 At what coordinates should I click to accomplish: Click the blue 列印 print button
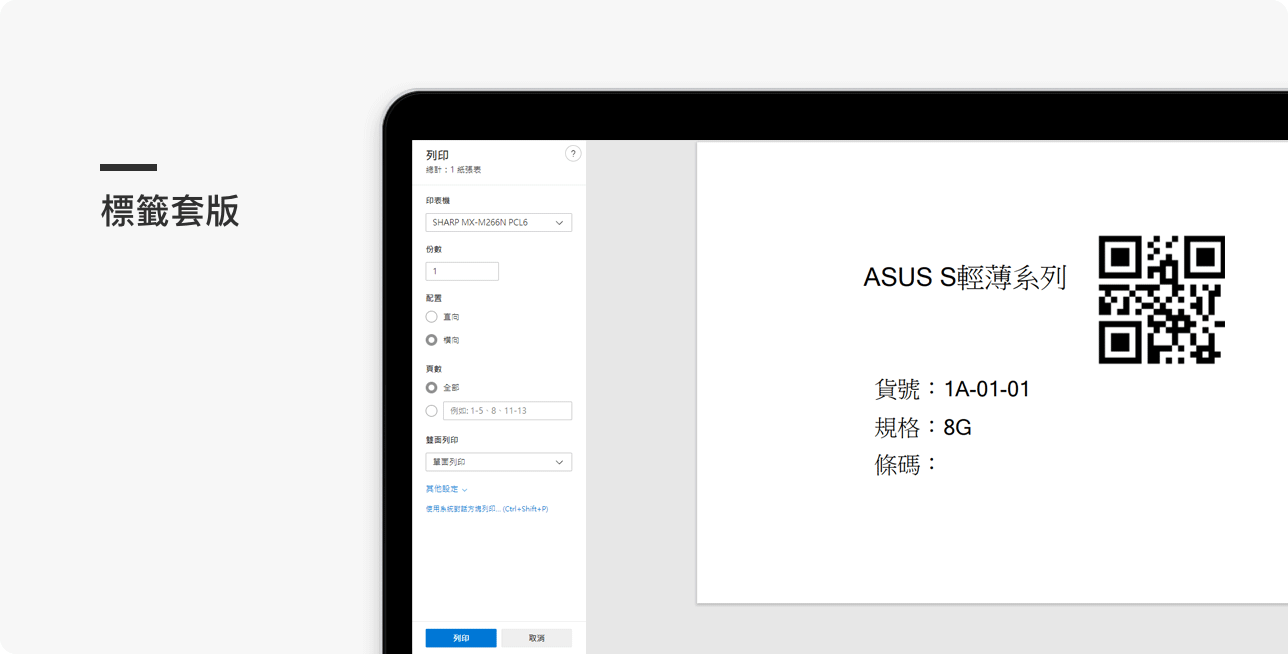pyautogui.click(x=461, y=638)
